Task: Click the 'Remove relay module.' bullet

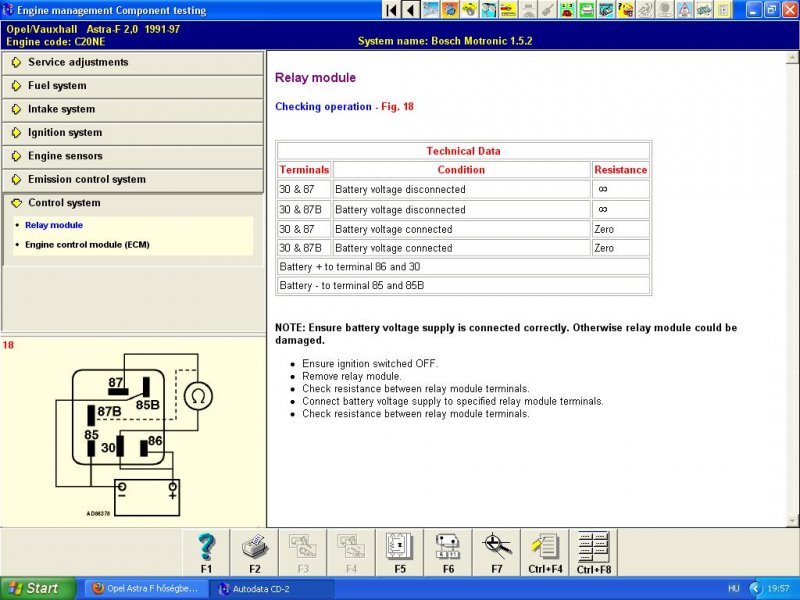Action: pos(352,377)
